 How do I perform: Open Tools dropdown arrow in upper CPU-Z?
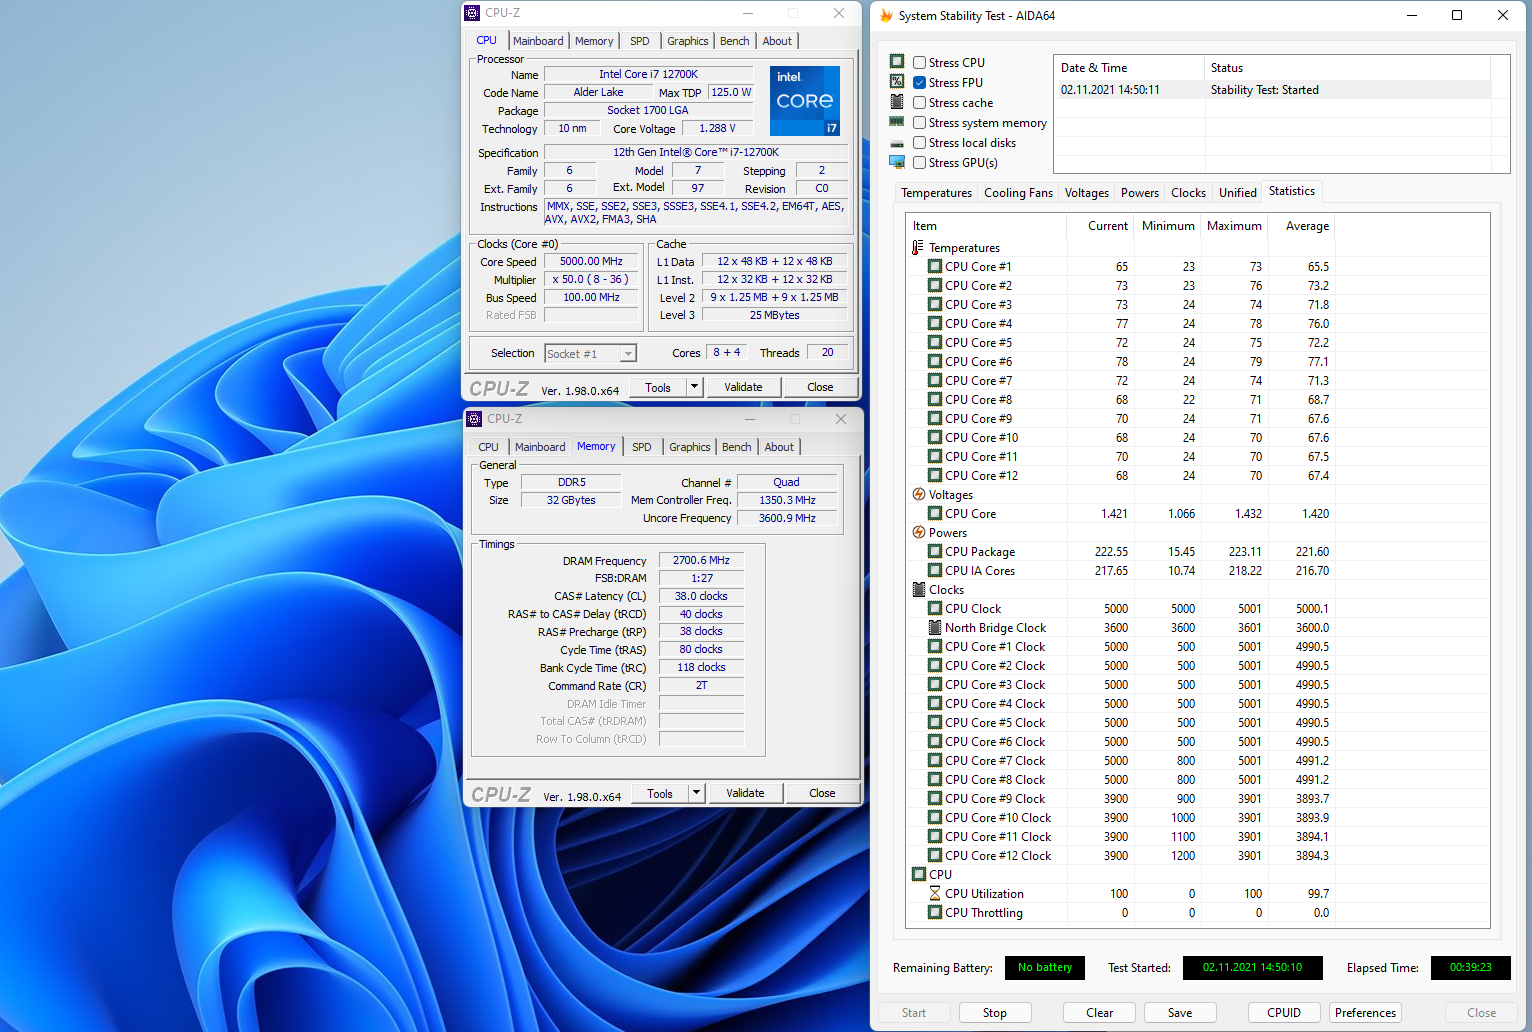point(694,387)
